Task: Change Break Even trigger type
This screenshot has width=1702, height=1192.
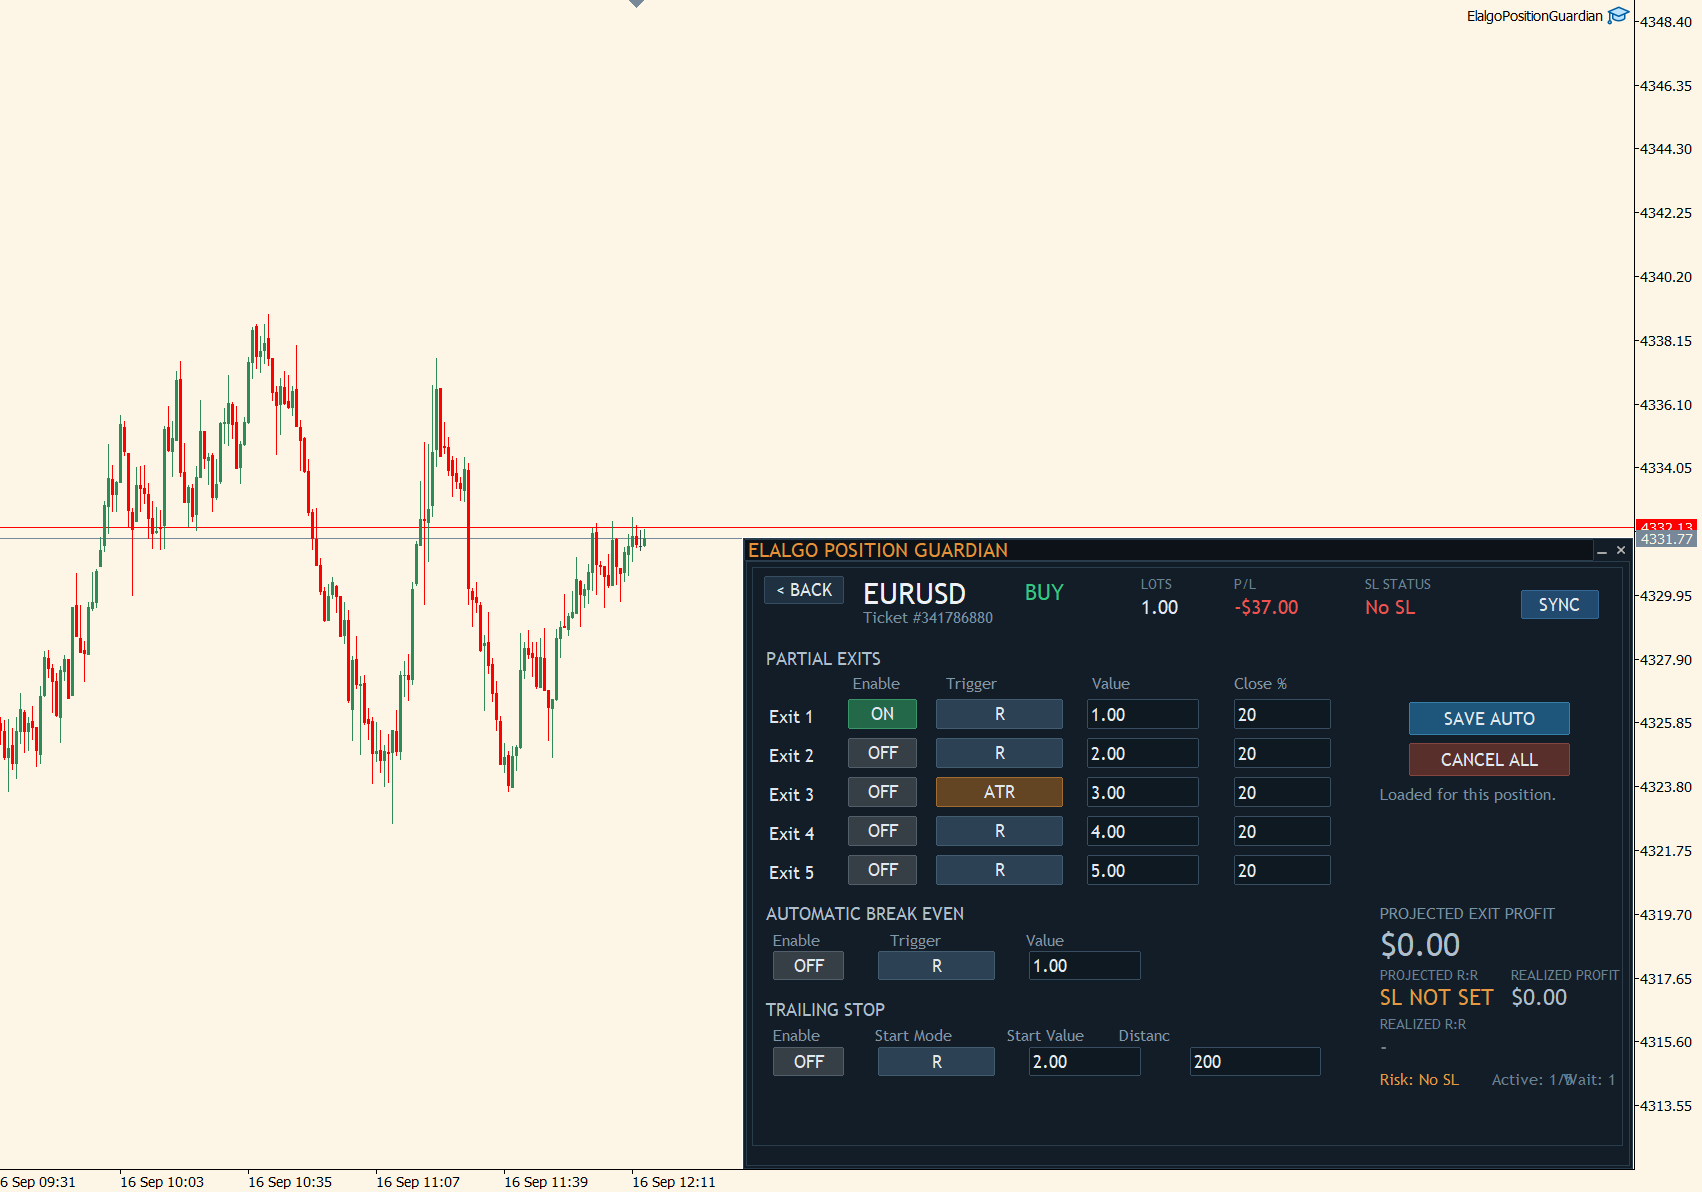Action: [936, 966]
